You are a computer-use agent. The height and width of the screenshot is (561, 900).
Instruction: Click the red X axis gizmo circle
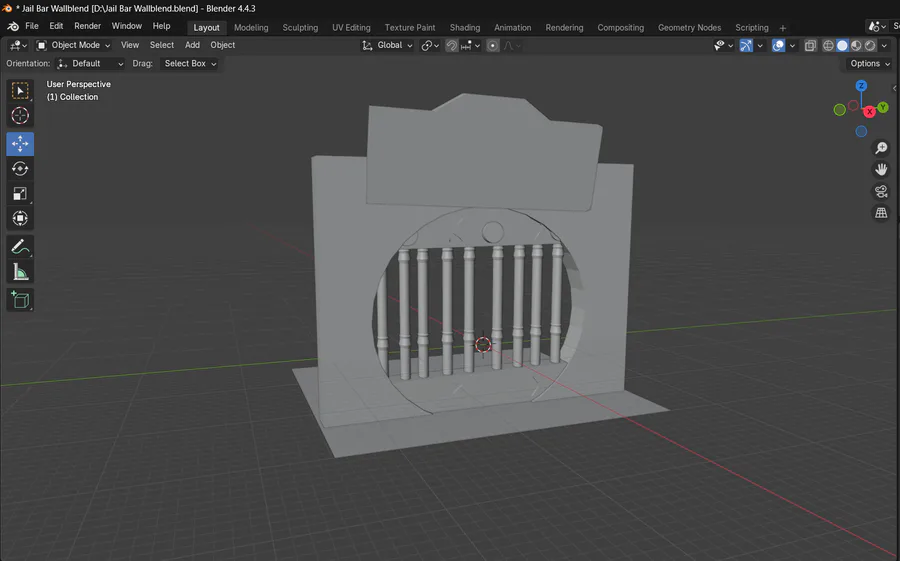pos(870,112)
